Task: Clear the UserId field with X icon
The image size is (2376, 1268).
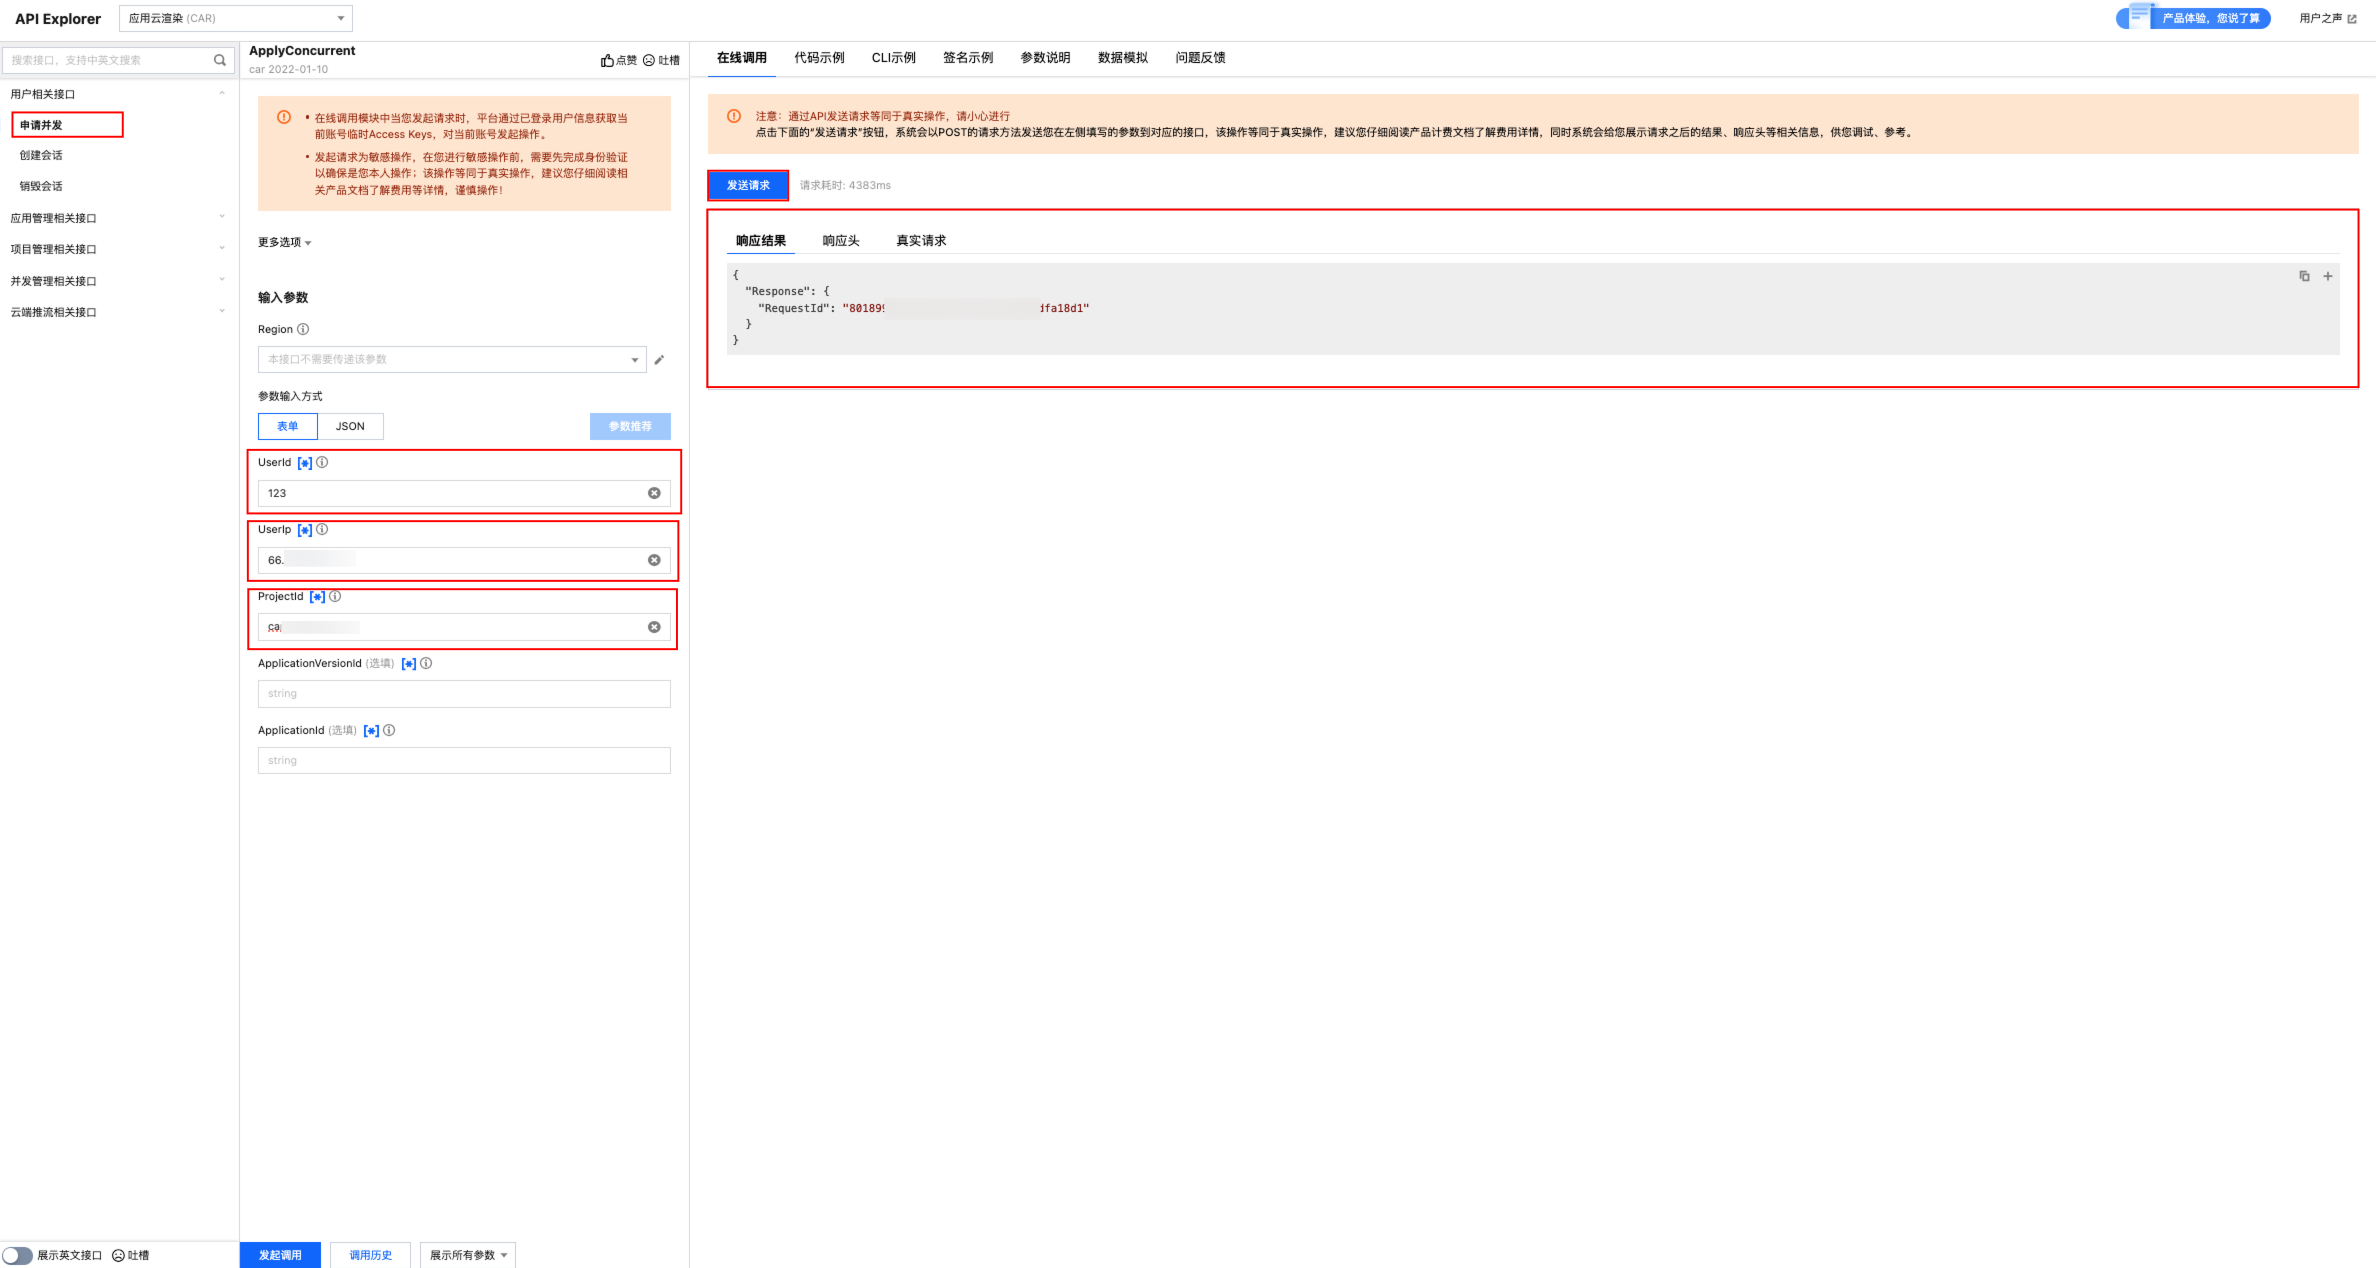Action: (x=654, y=493)
